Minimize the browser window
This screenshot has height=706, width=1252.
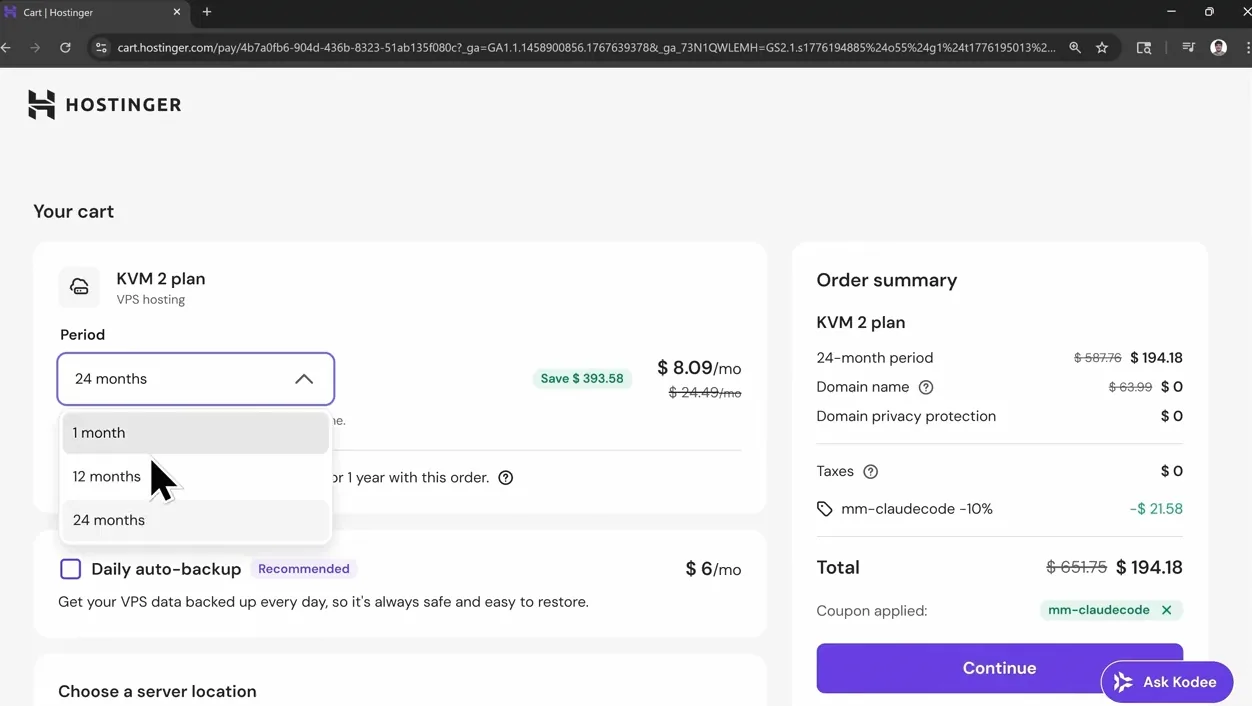(1171, 12)
